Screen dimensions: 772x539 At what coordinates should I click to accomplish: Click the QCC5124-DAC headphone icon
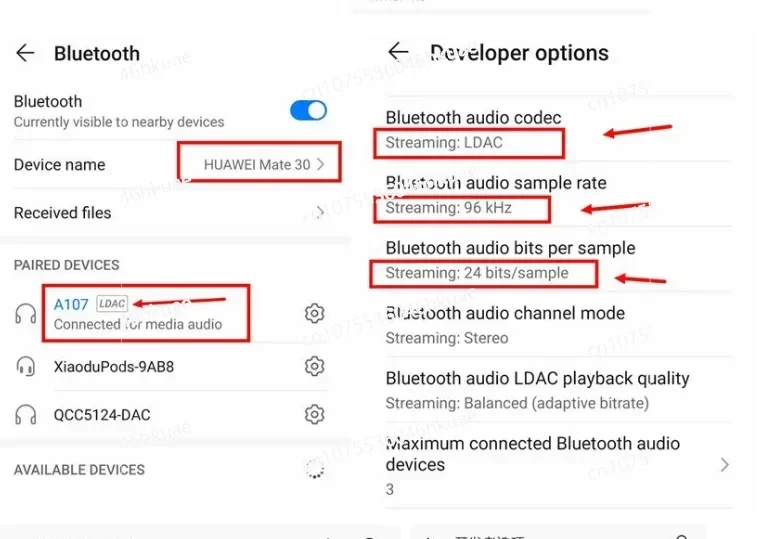[x=26, y=414]
